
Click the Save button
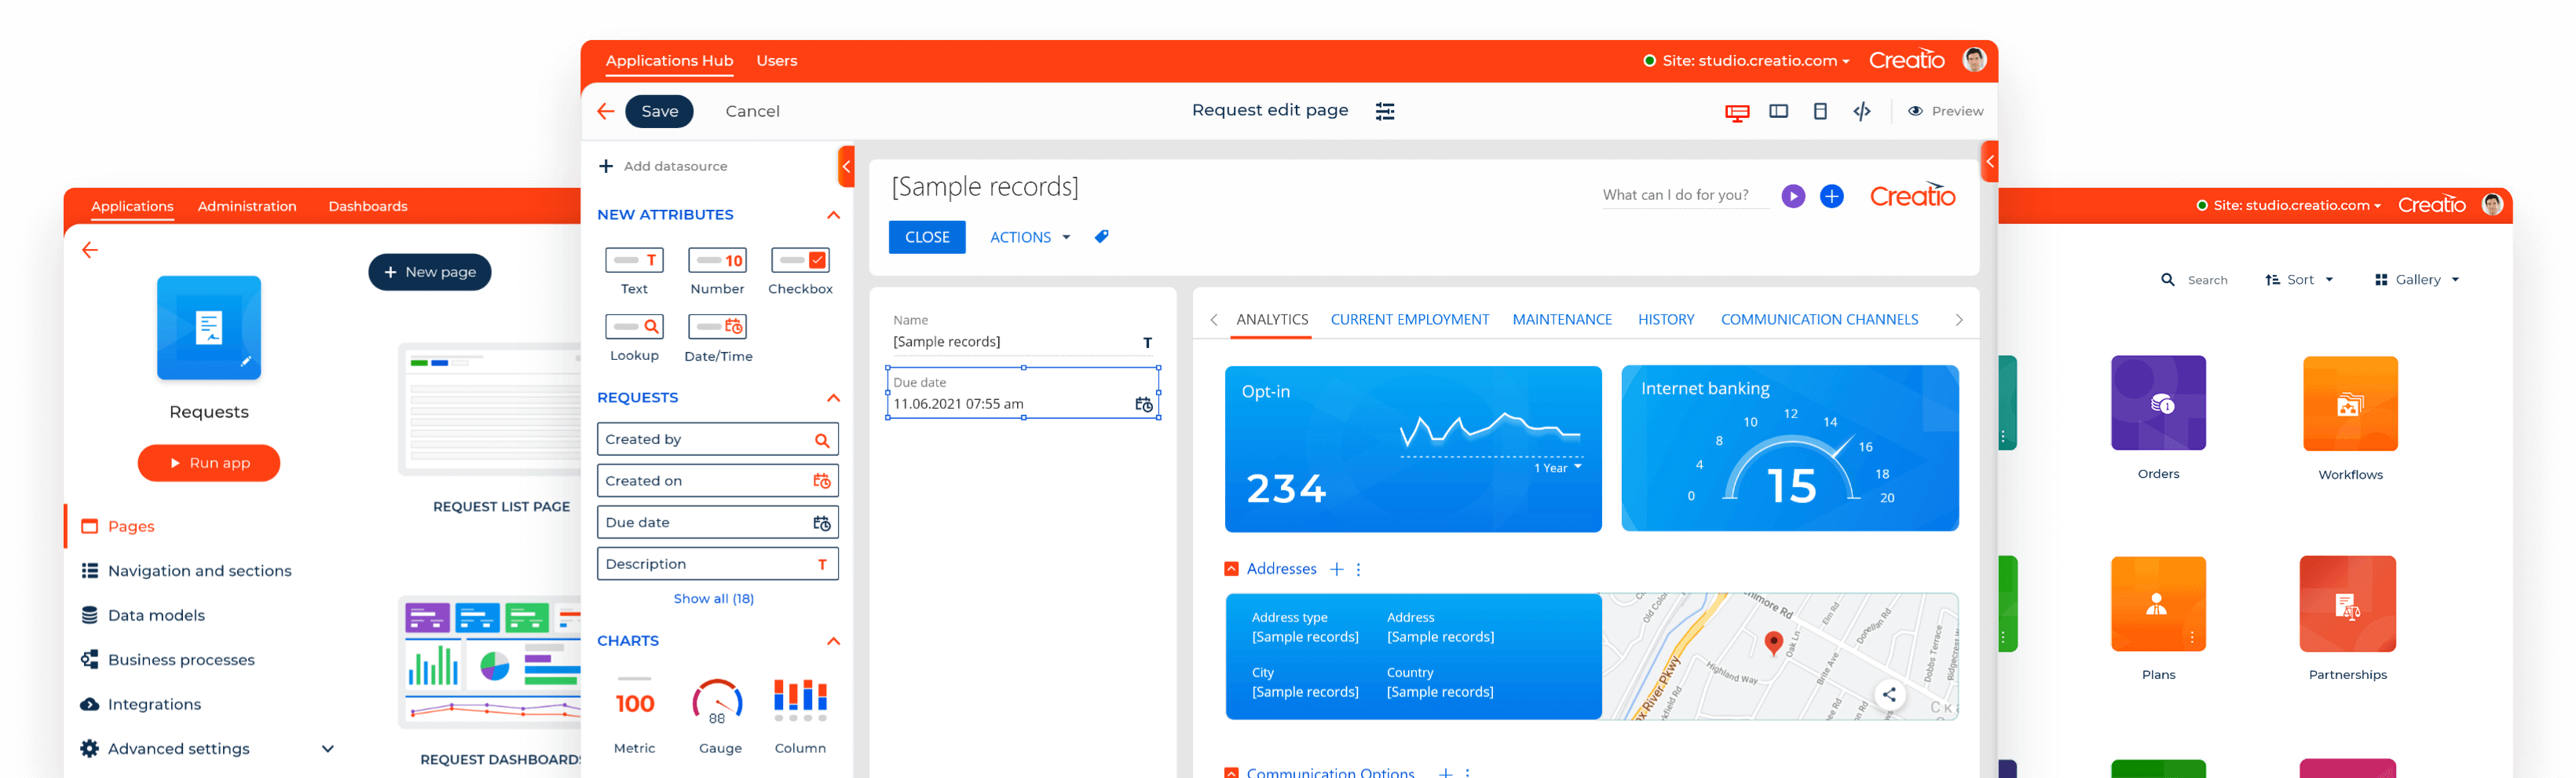pos(659,111)
